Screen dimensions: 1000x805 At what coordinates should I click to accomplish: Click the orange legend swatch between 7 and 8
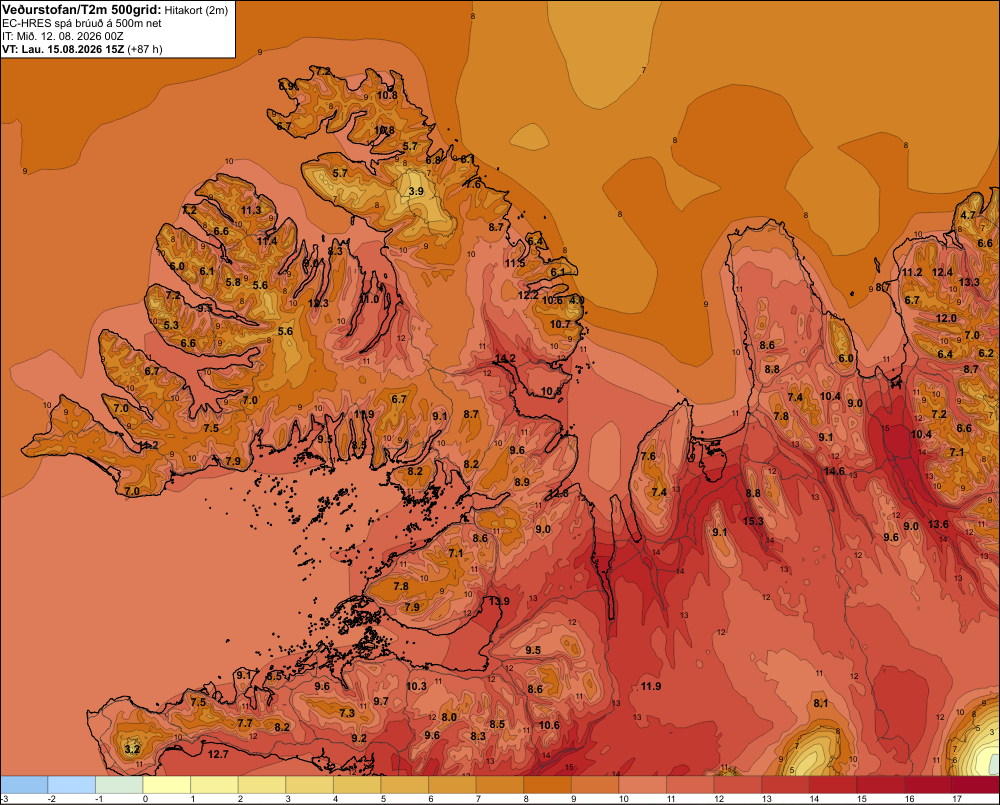point(499,784)
